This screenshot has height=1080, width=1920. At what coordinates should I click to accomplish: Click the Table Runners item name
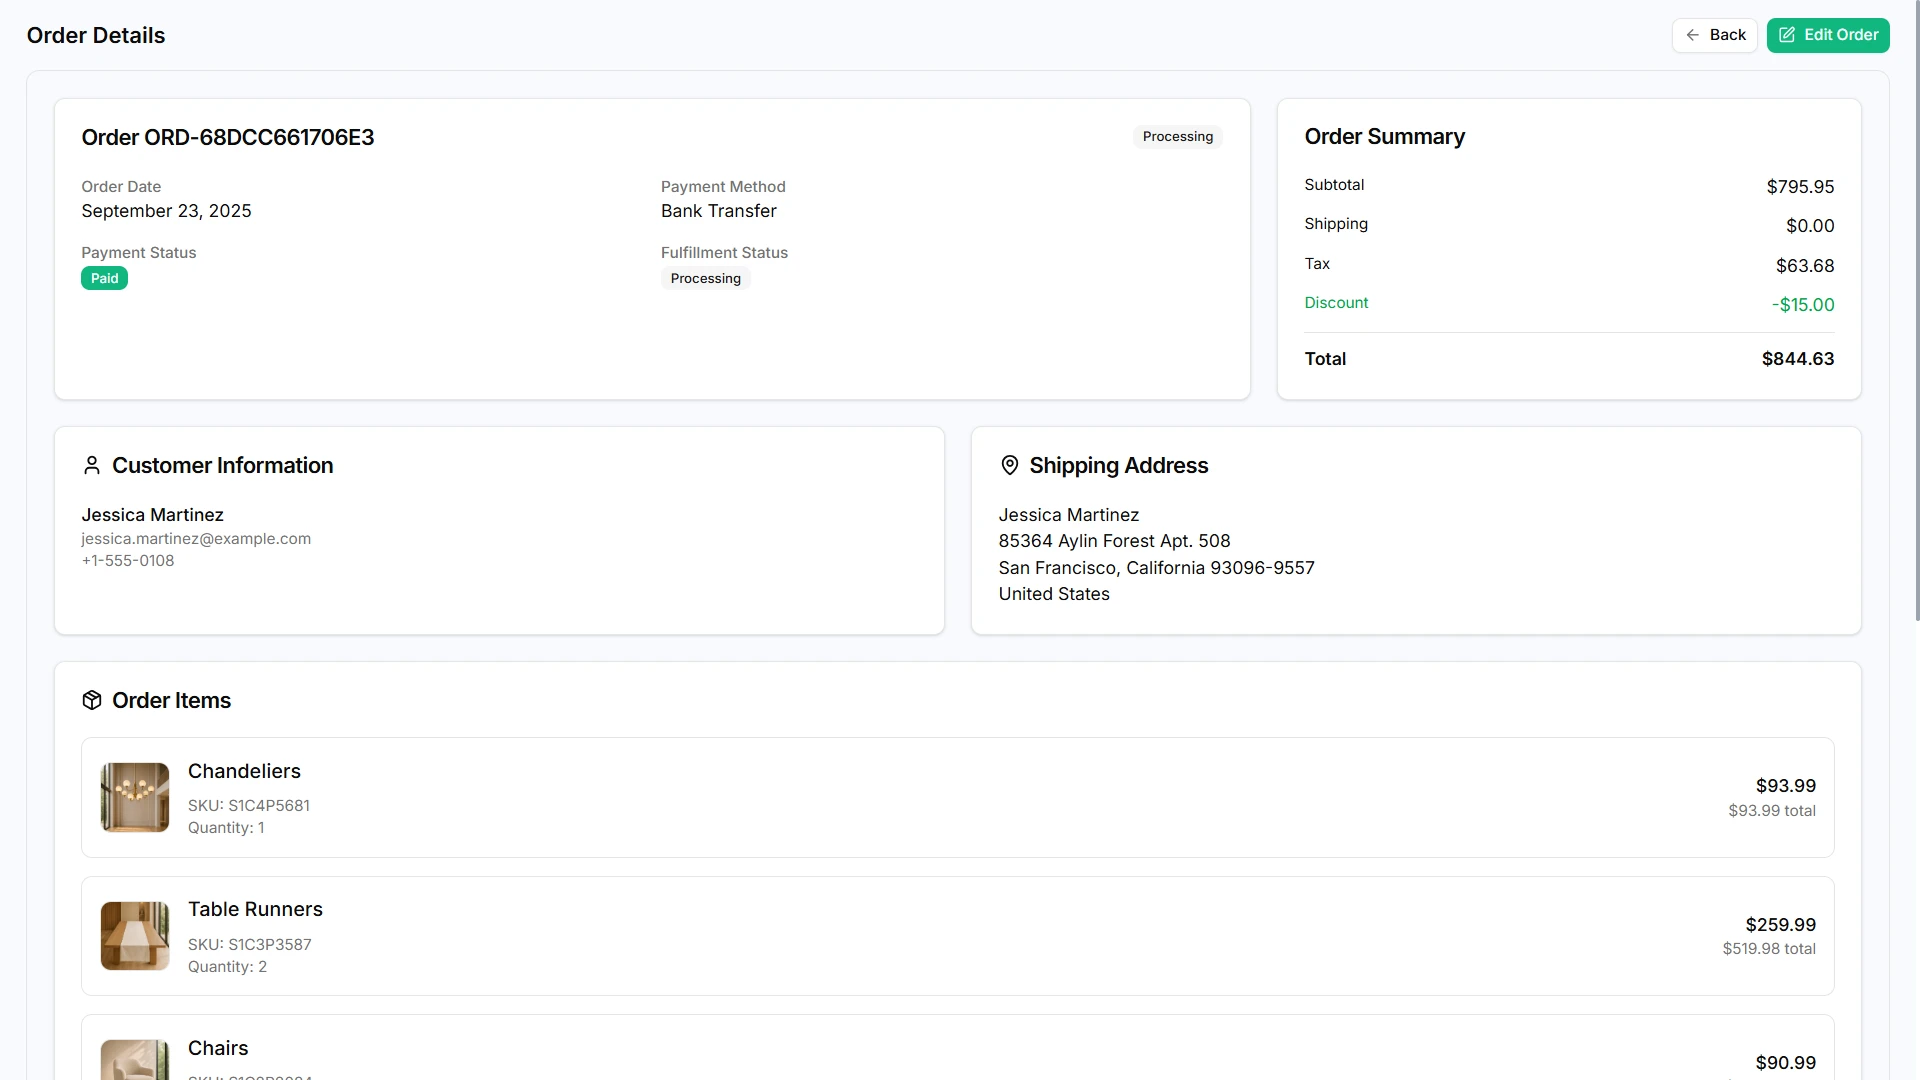255,909
